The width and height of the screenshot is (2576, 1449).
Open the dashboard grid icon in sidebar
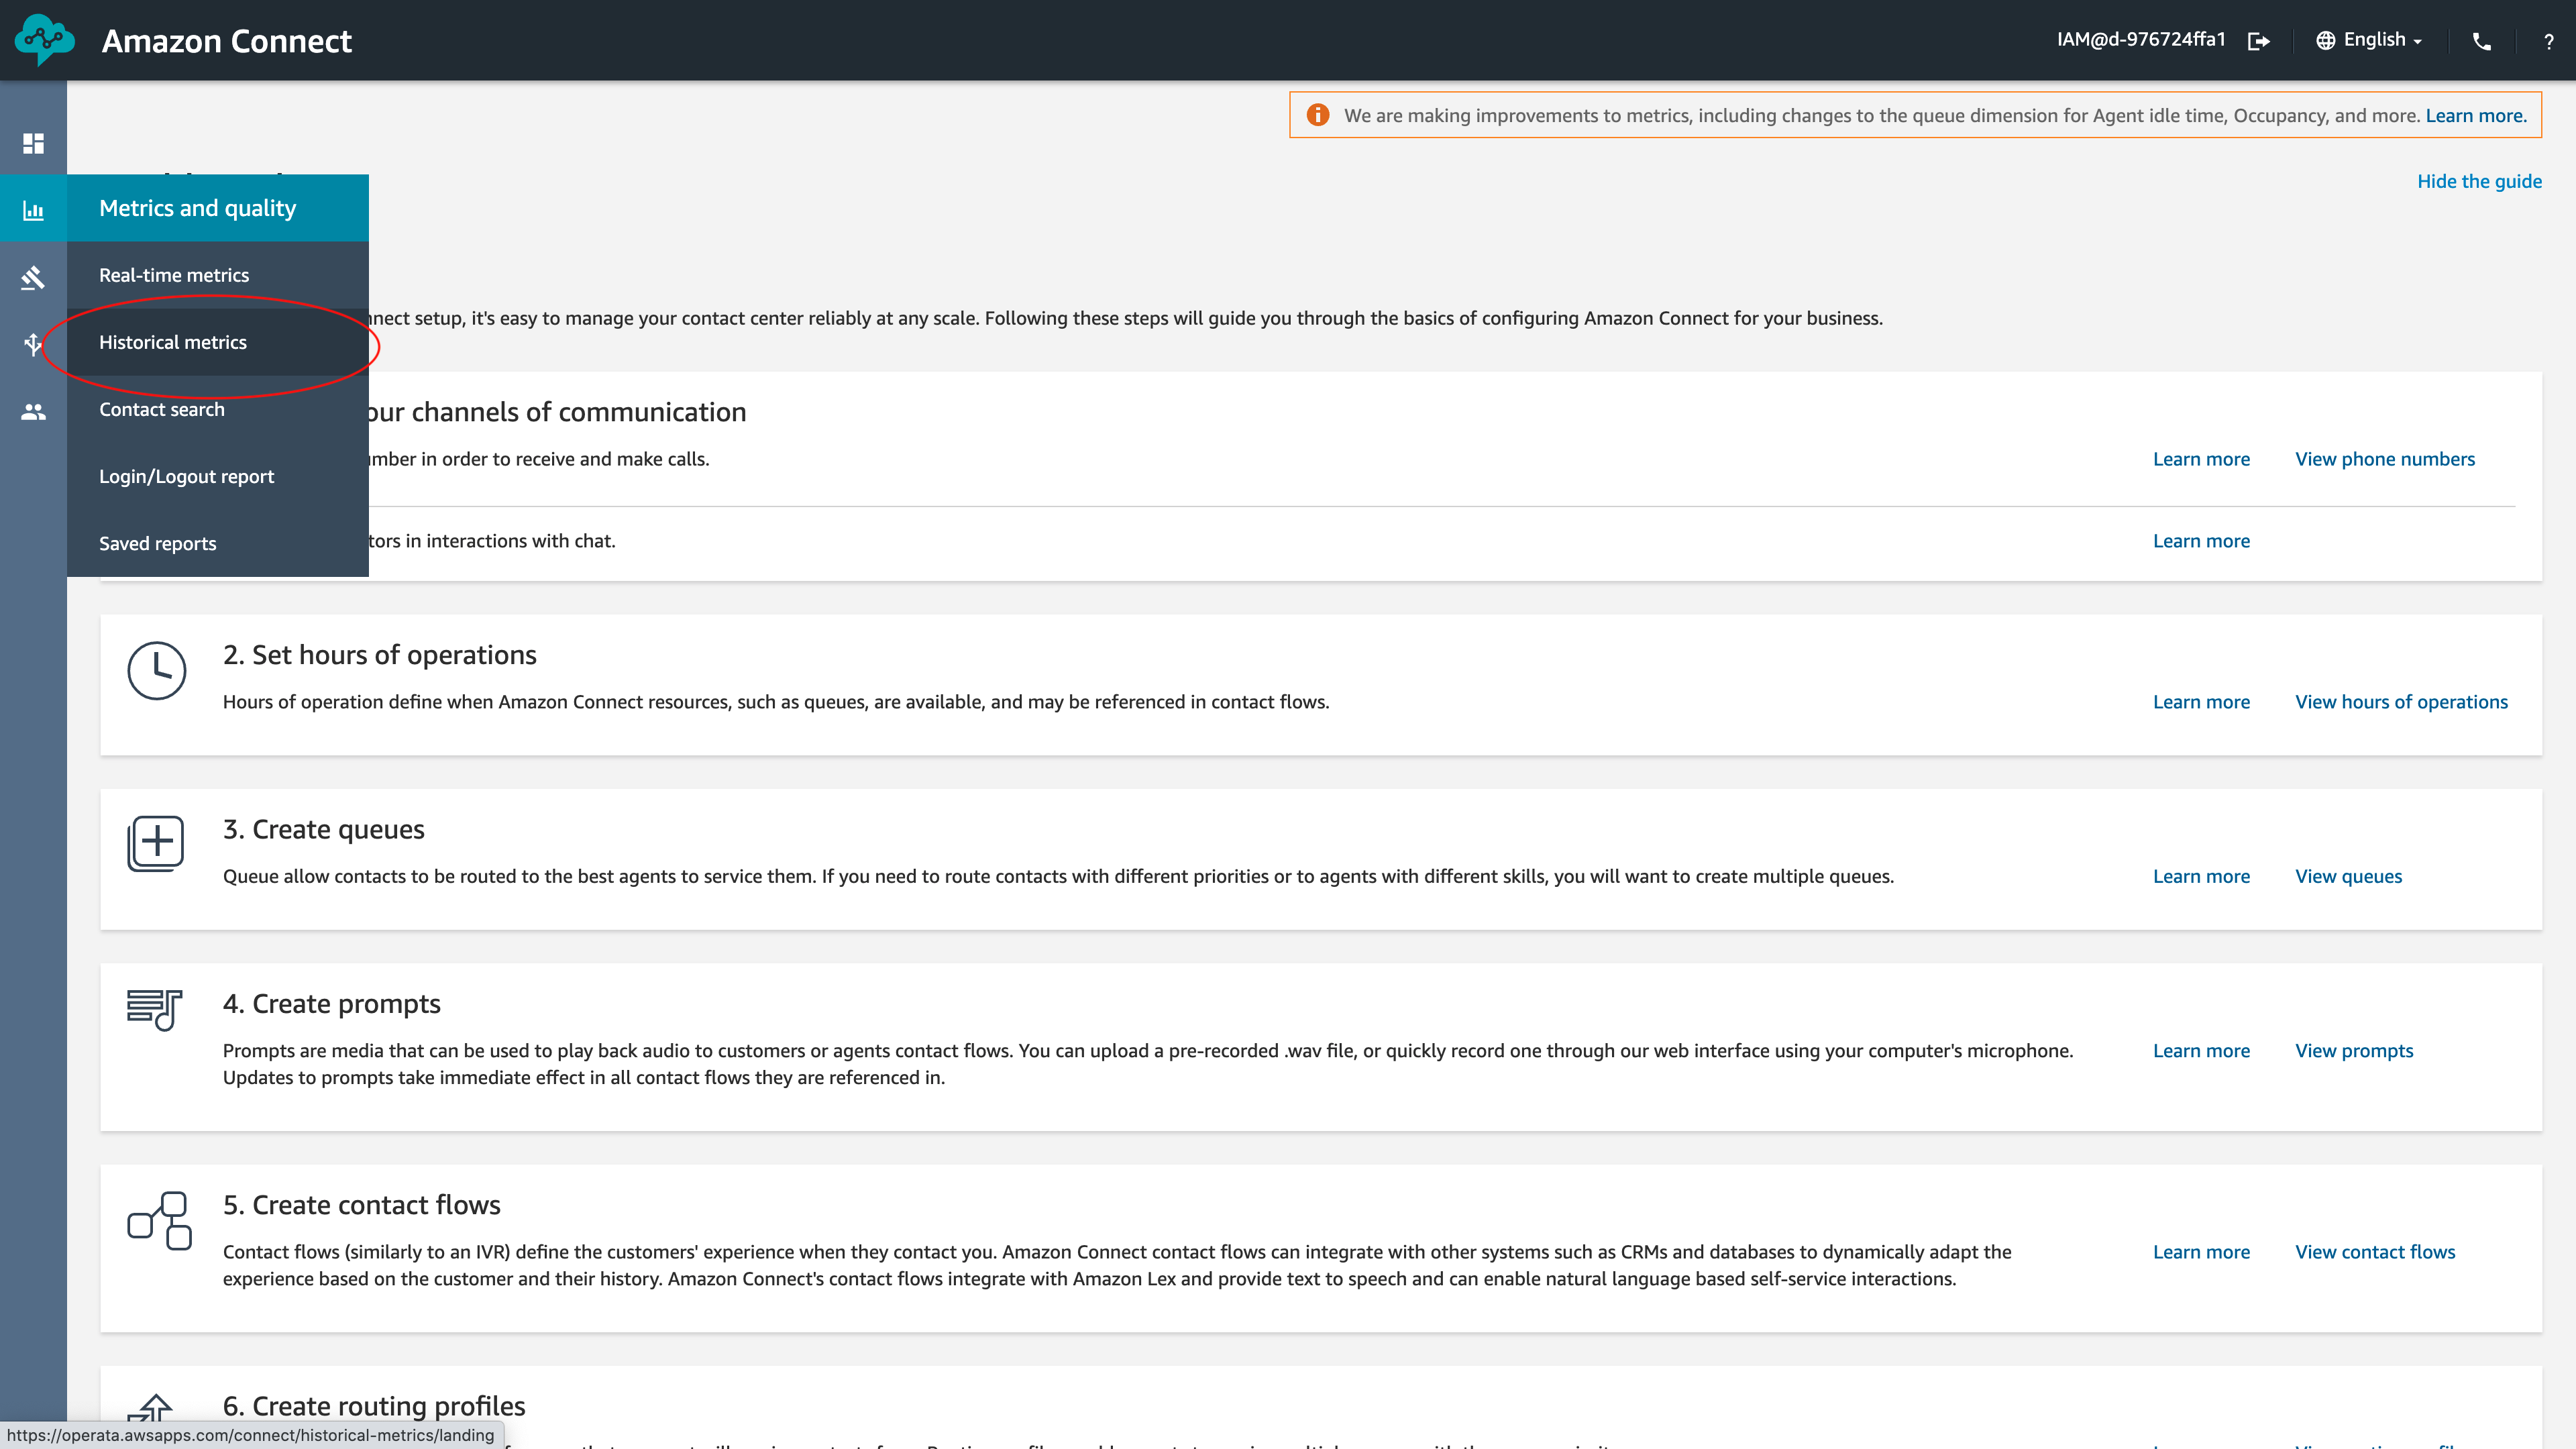click(x=33, y=143)
